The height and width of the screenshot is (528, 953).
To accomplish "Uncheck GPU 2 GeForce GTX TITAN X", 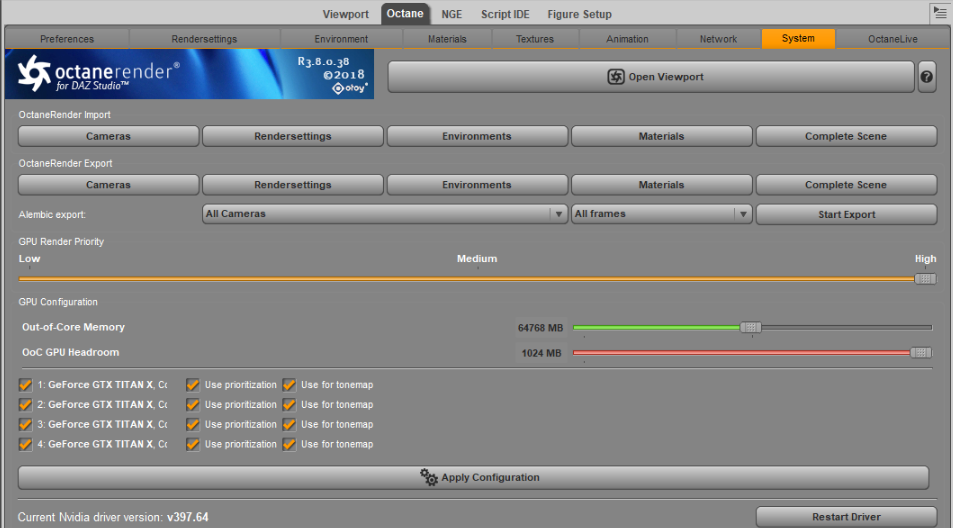I will pos(26,405).
